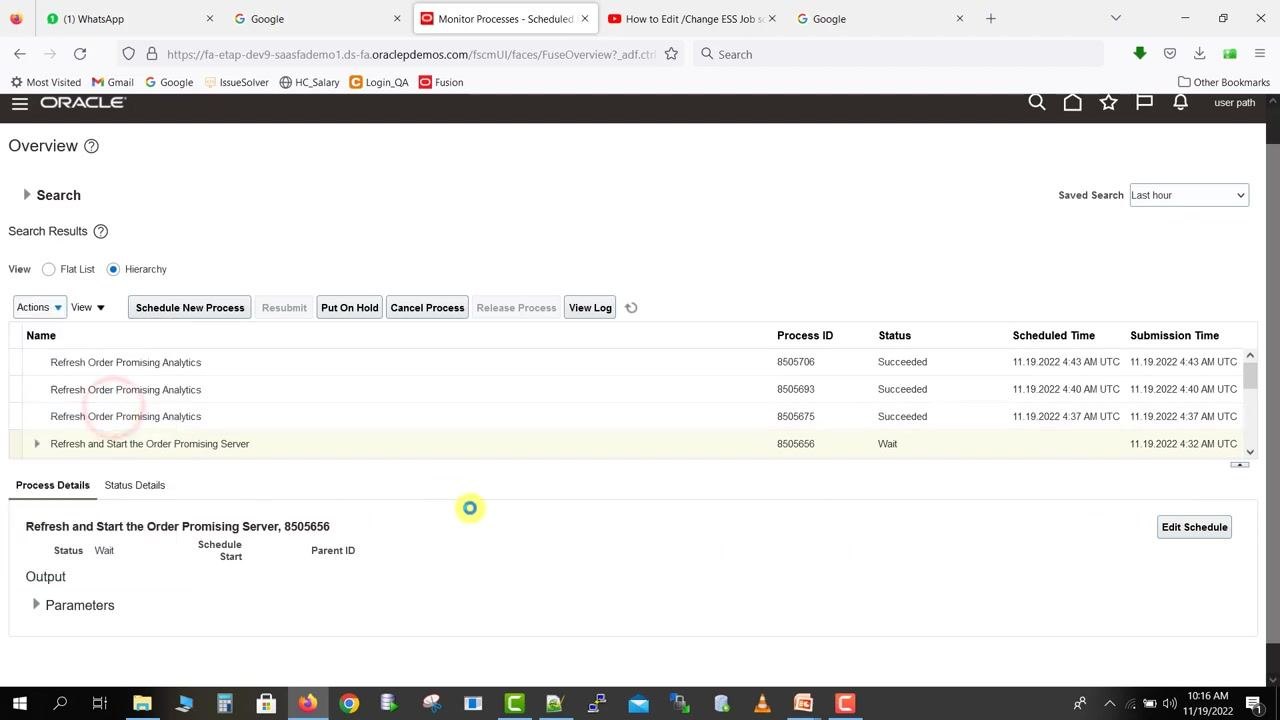Click the Edit Schedule button

(x=1194, y=527)
